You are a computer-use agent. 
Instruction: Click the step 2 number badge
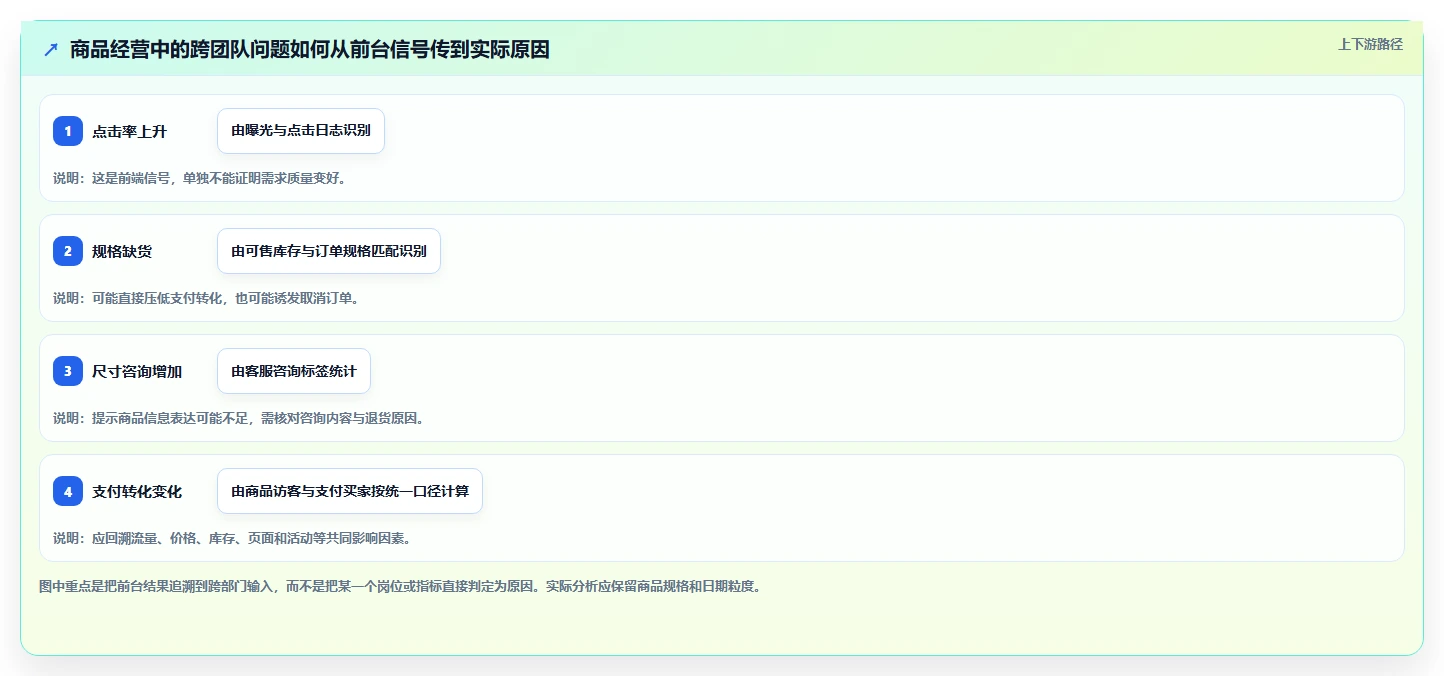(x=68, y=251)
